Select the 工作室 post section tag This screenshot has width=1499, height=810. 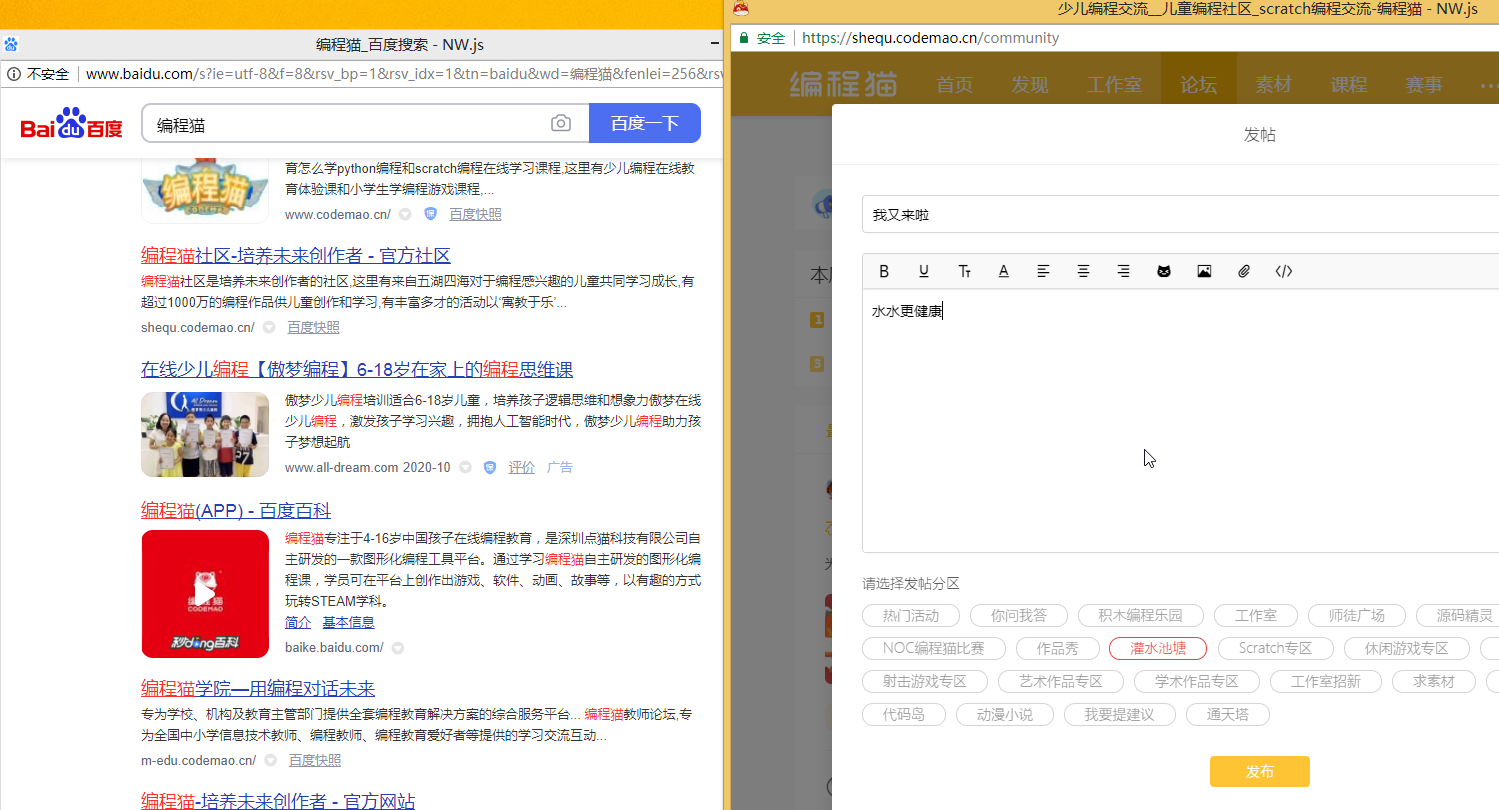pyautogui.click(x=1256, y=615)
